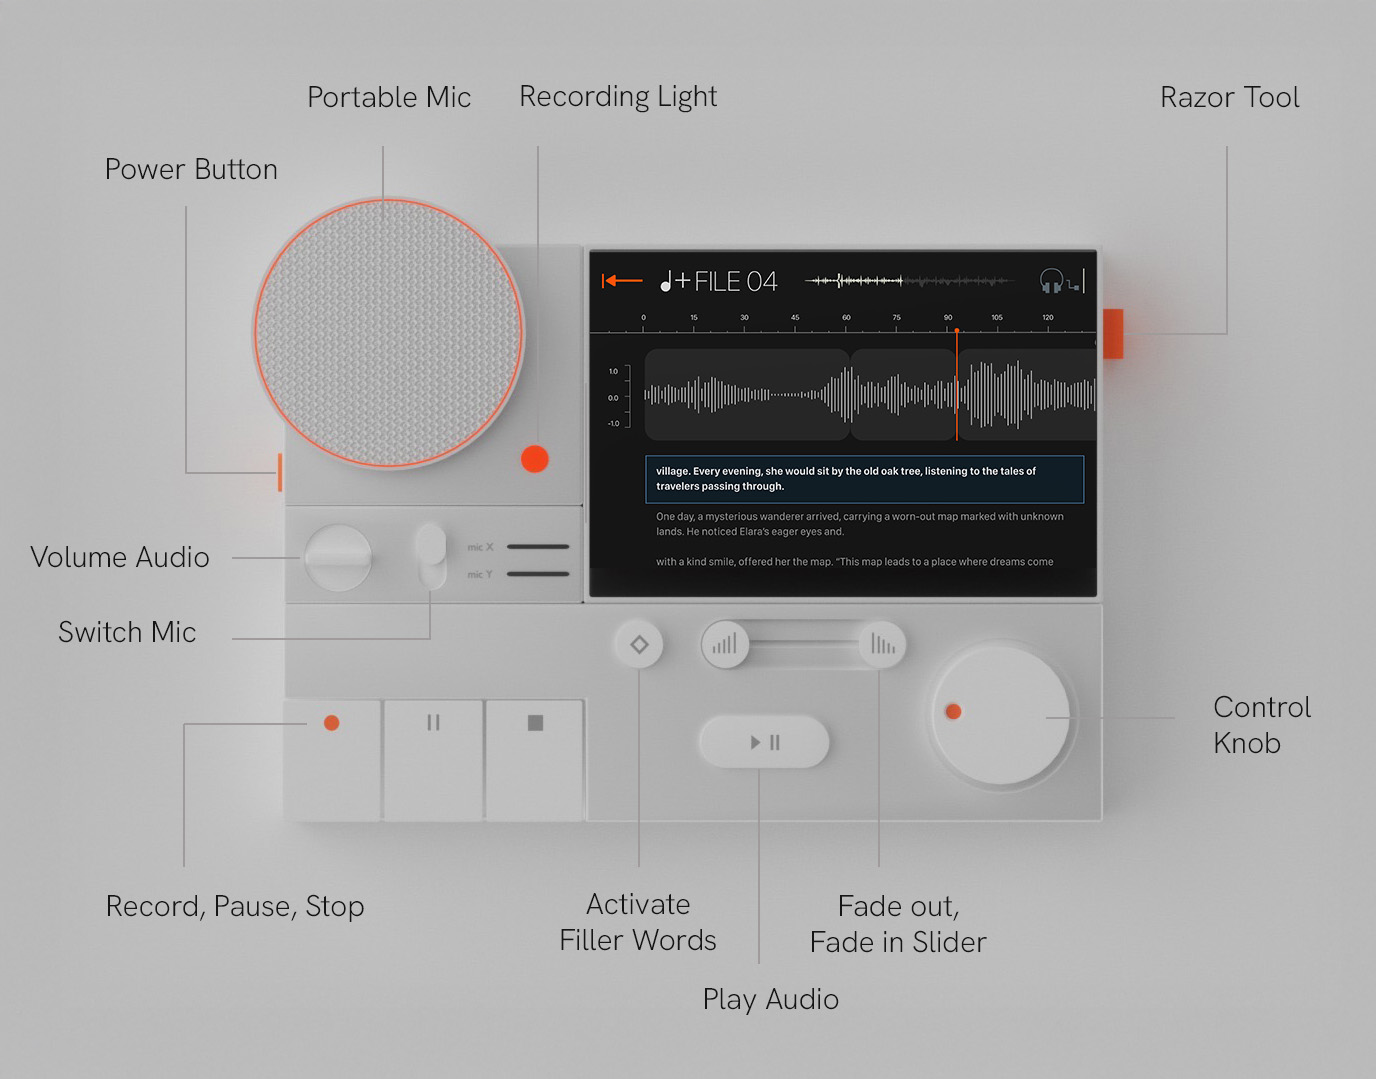Click the pause key on the device

(433, 760)
